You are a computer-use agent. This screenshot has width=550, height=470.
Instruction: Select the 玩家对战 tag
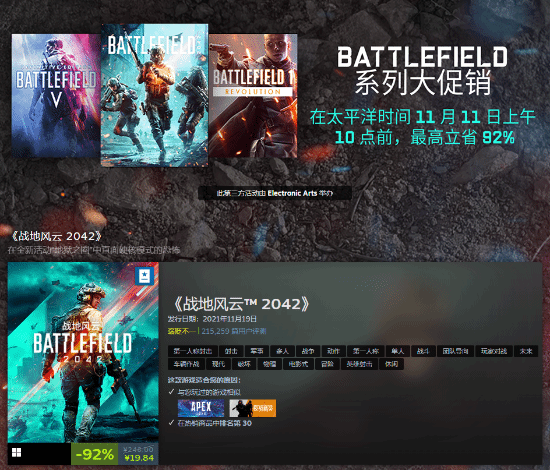tap(494, 351)
